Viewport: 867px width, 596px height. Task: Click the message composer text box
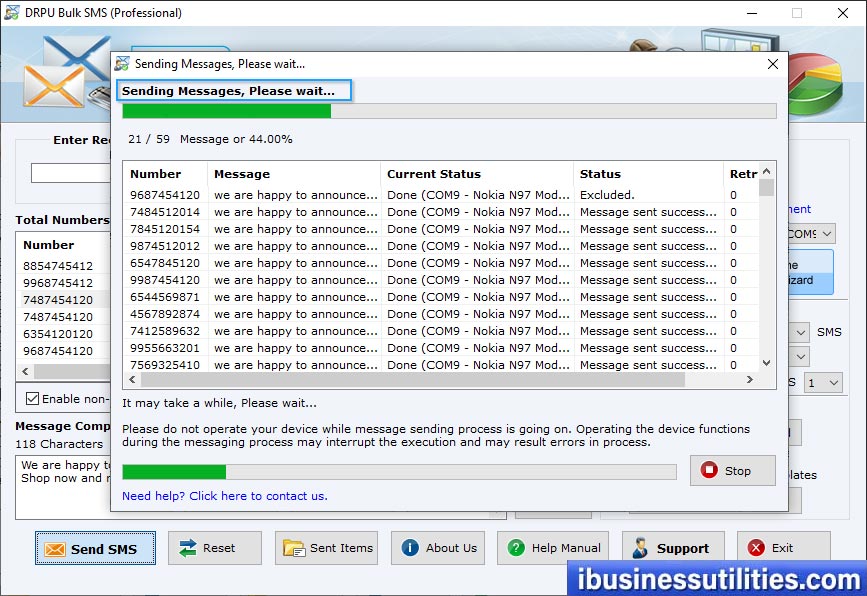pyautogui.click(x=63, y=487)
